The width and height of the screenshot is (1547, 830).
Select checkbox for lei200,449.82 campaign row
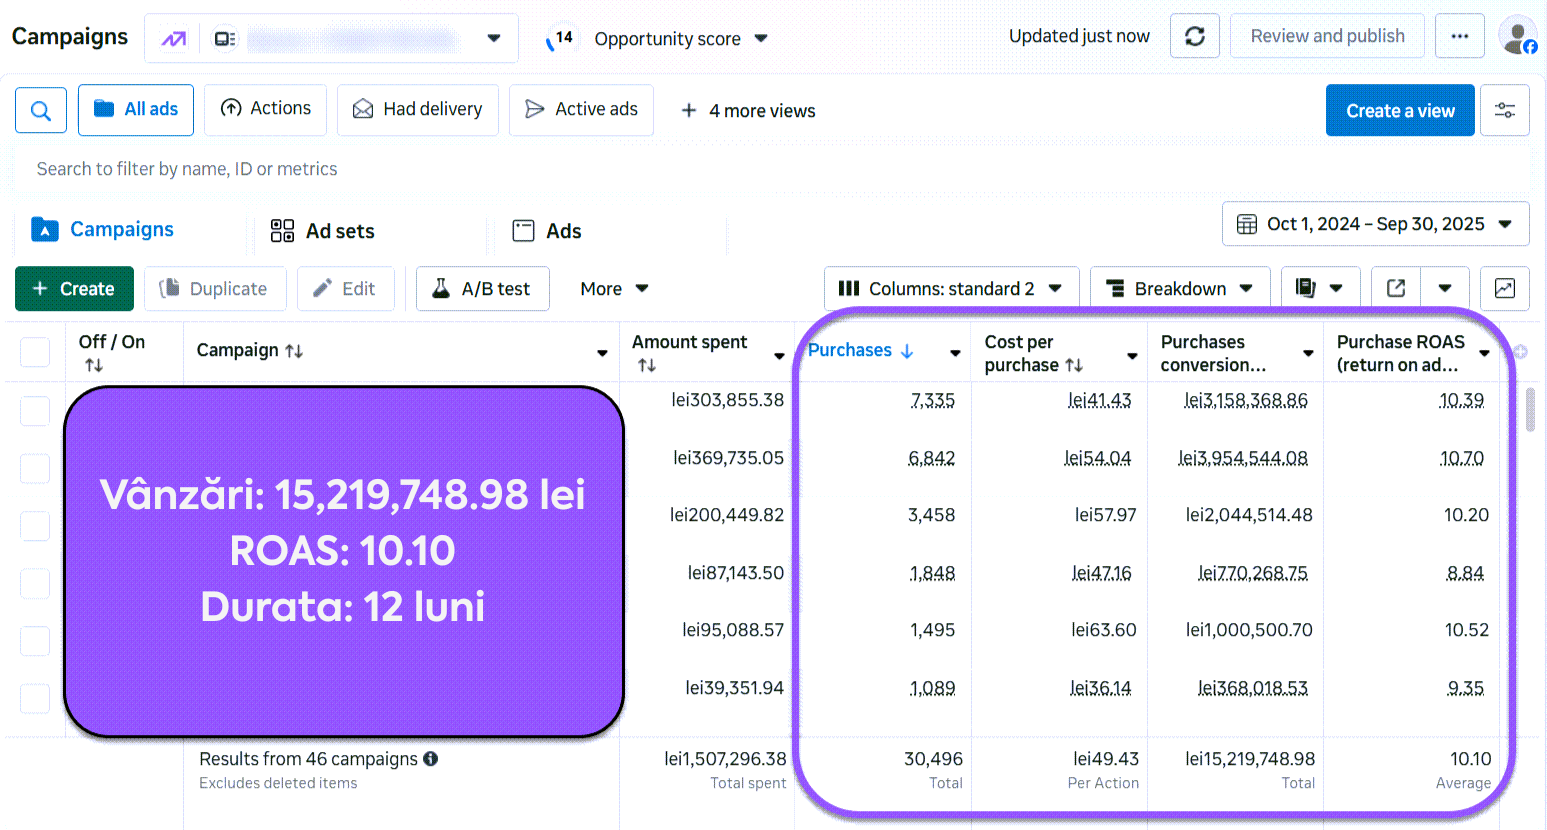35,526
